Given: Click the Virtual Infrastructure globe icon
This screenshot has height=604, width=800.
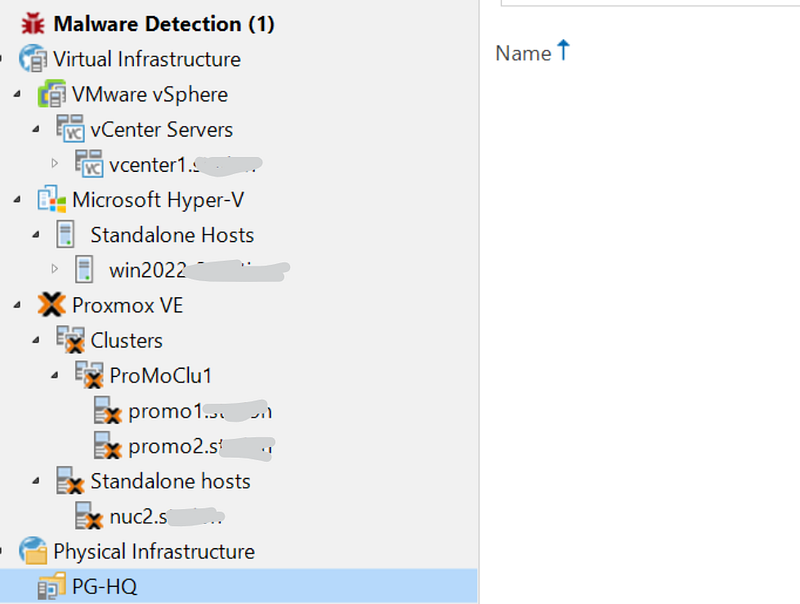Looking at the screenshot, I should tap(32, 59).
